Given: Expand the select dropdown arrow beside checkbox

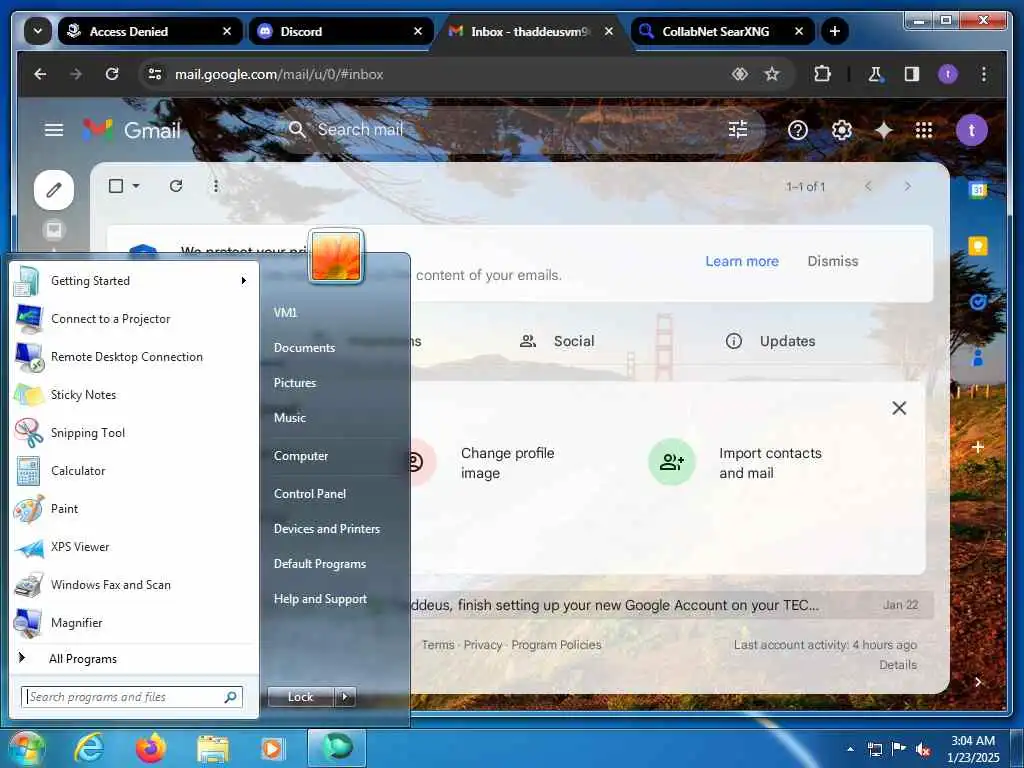Looking at the screenshot, I should point(136,186).
